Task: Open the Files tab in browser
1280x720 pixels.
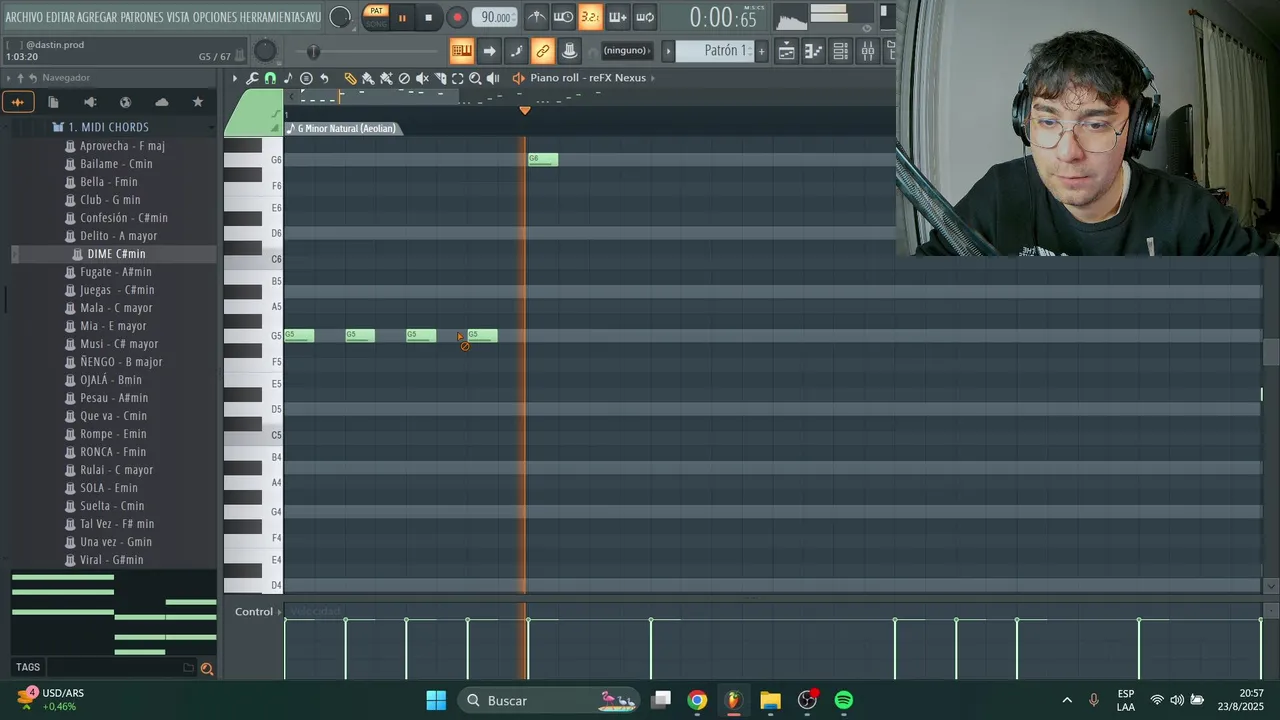Action: pos(54,102)
